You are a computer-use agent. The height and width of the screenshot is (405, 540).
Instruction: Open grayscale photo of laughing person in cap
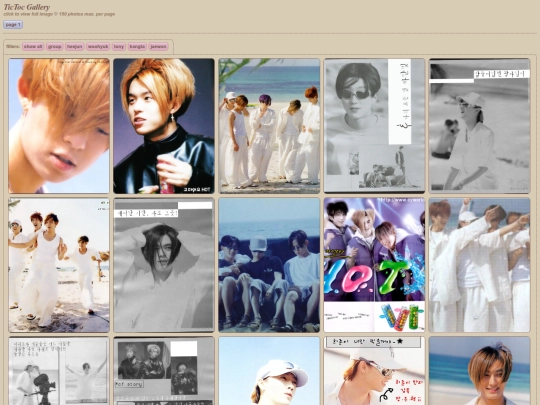tap(479, 126)
